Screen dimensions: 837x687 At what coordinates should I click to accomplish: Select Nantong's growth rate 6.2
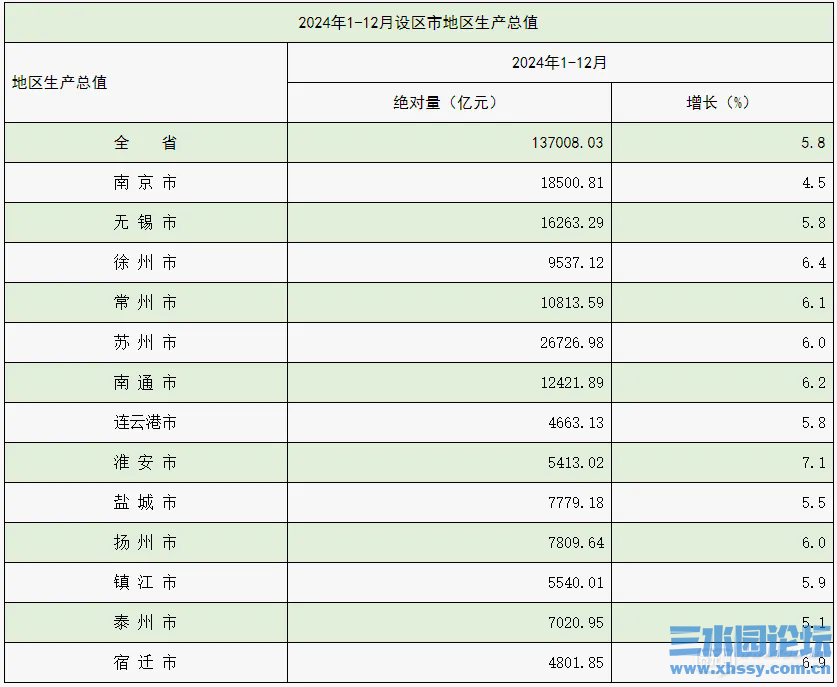coord(813,383)
